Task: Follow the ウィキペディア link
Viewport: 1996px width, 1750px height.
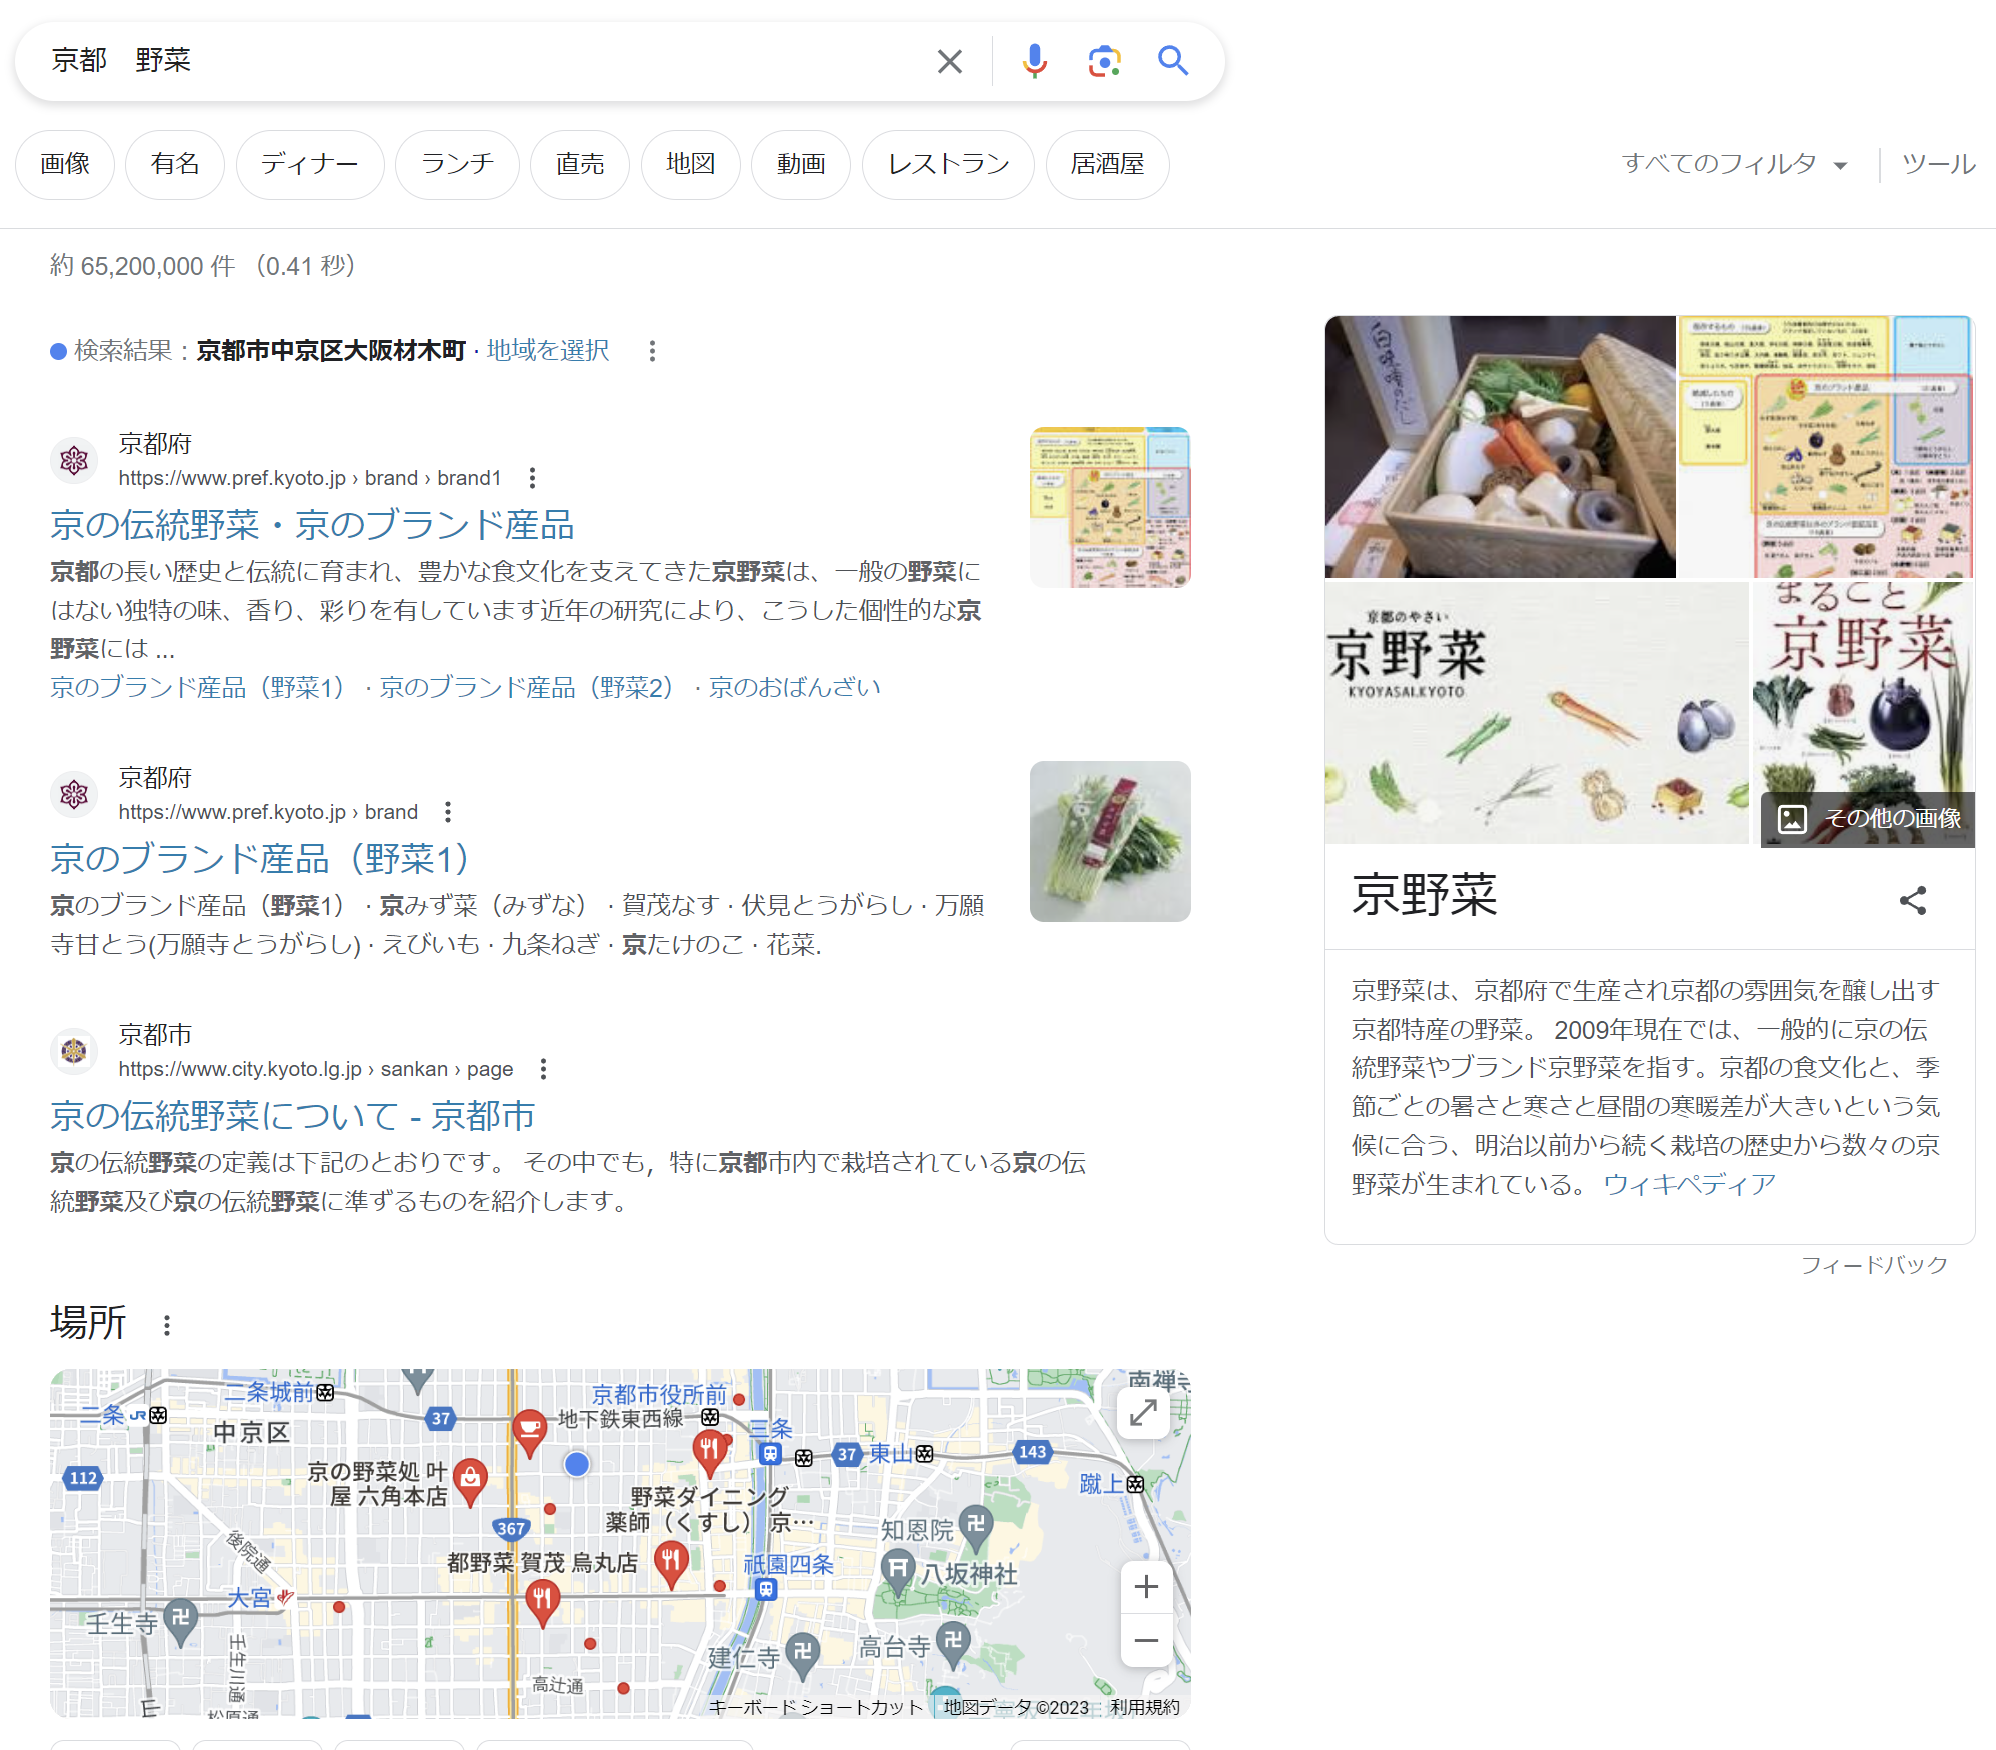Action: [x=1689, y=1184]
